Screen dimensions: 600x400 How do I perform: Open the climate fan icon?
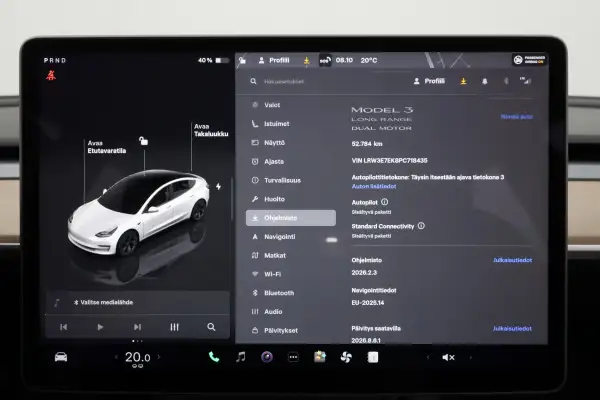coord(346,357)
